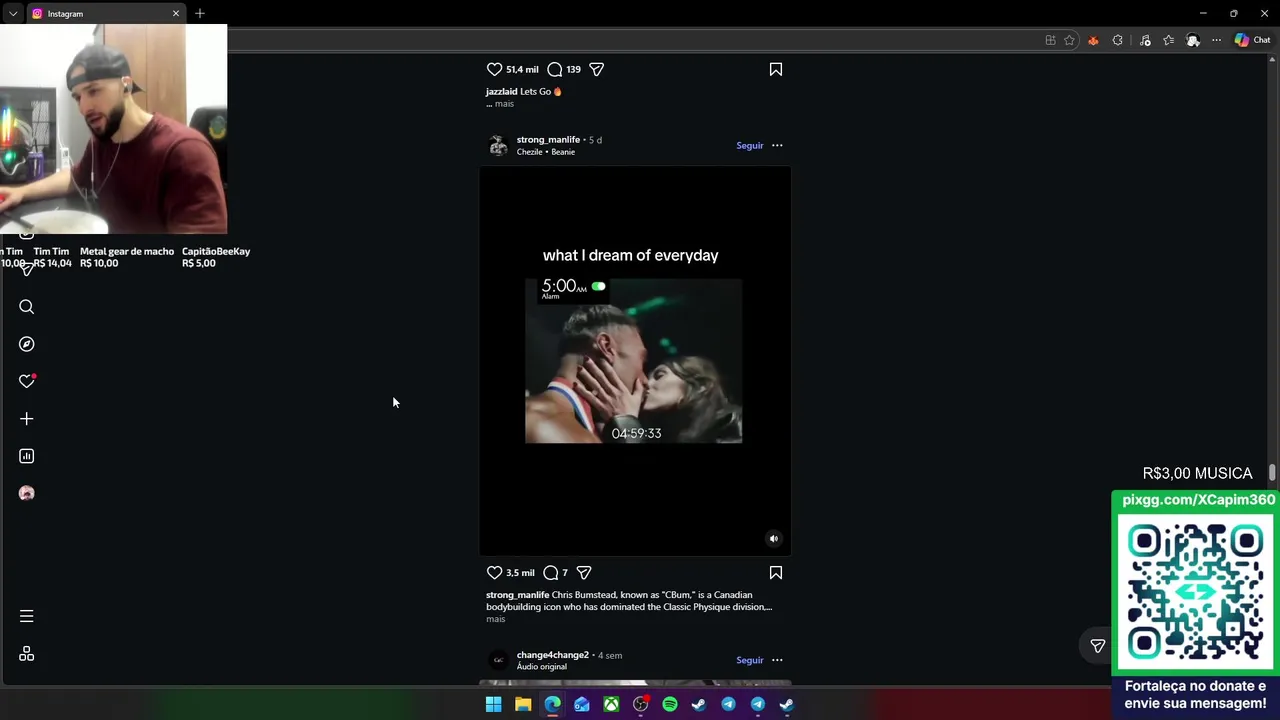Screen dimensions: 1280x720
Task: Click the pixgg QR code overlay
Action: [1196, 590]
